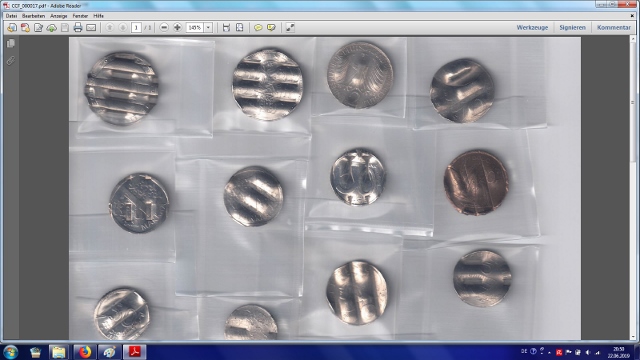Go to next page arrow
The width and height of the screenshot is (640, 360).
(x=122, y=28)
